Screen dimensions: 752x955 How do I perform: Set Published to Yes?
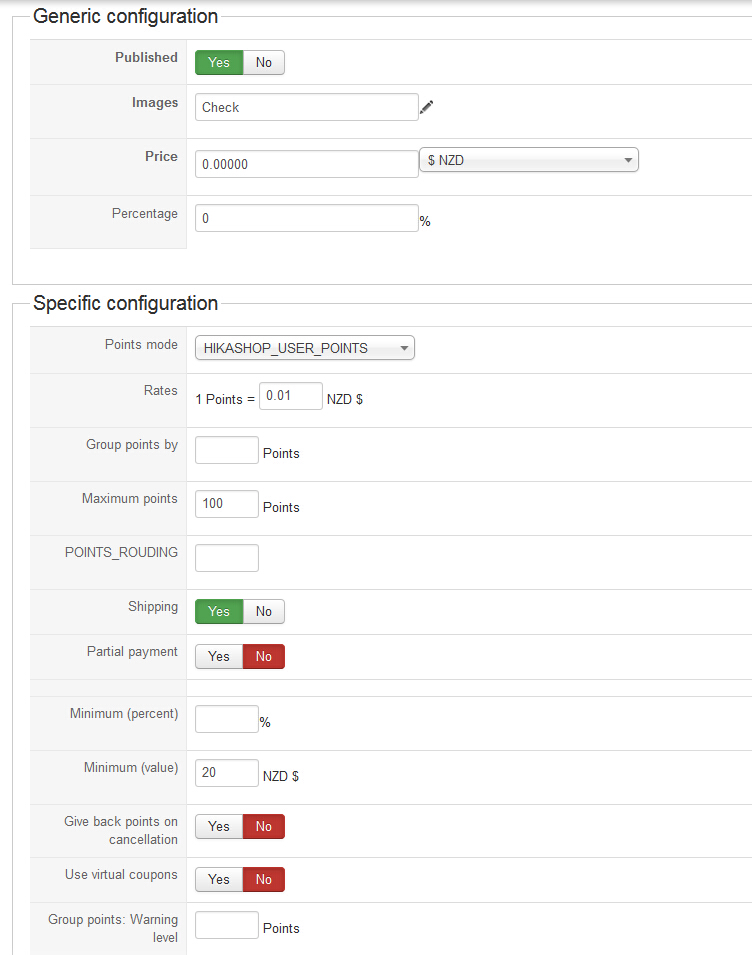click(x=219, y=62)
